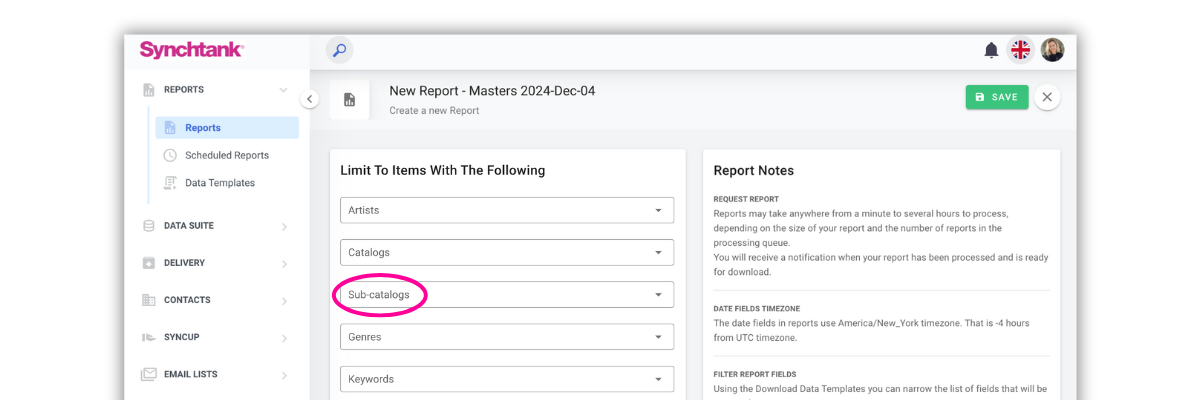1200x400 pixels.
Task: Open the user profile avatar
Action: 1052,51
